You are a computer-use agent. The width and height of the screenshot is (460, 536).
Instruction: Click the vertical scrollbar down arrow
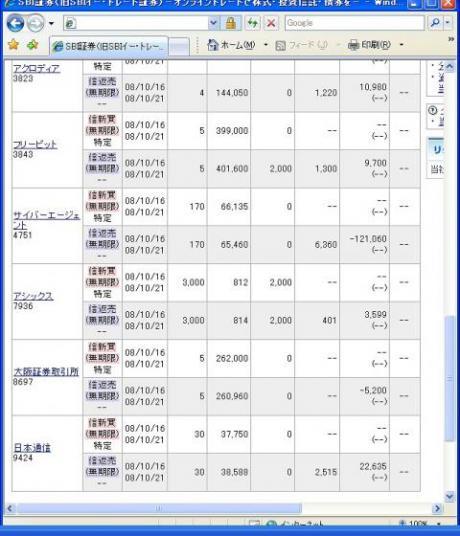(450, 496)
